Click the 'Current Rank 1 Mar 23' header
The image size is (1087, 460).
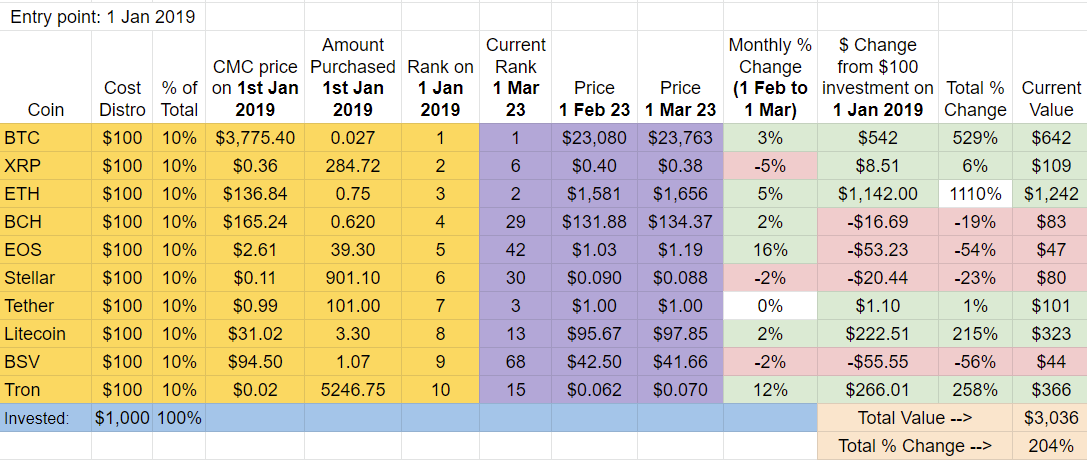[x=515, y=78]
